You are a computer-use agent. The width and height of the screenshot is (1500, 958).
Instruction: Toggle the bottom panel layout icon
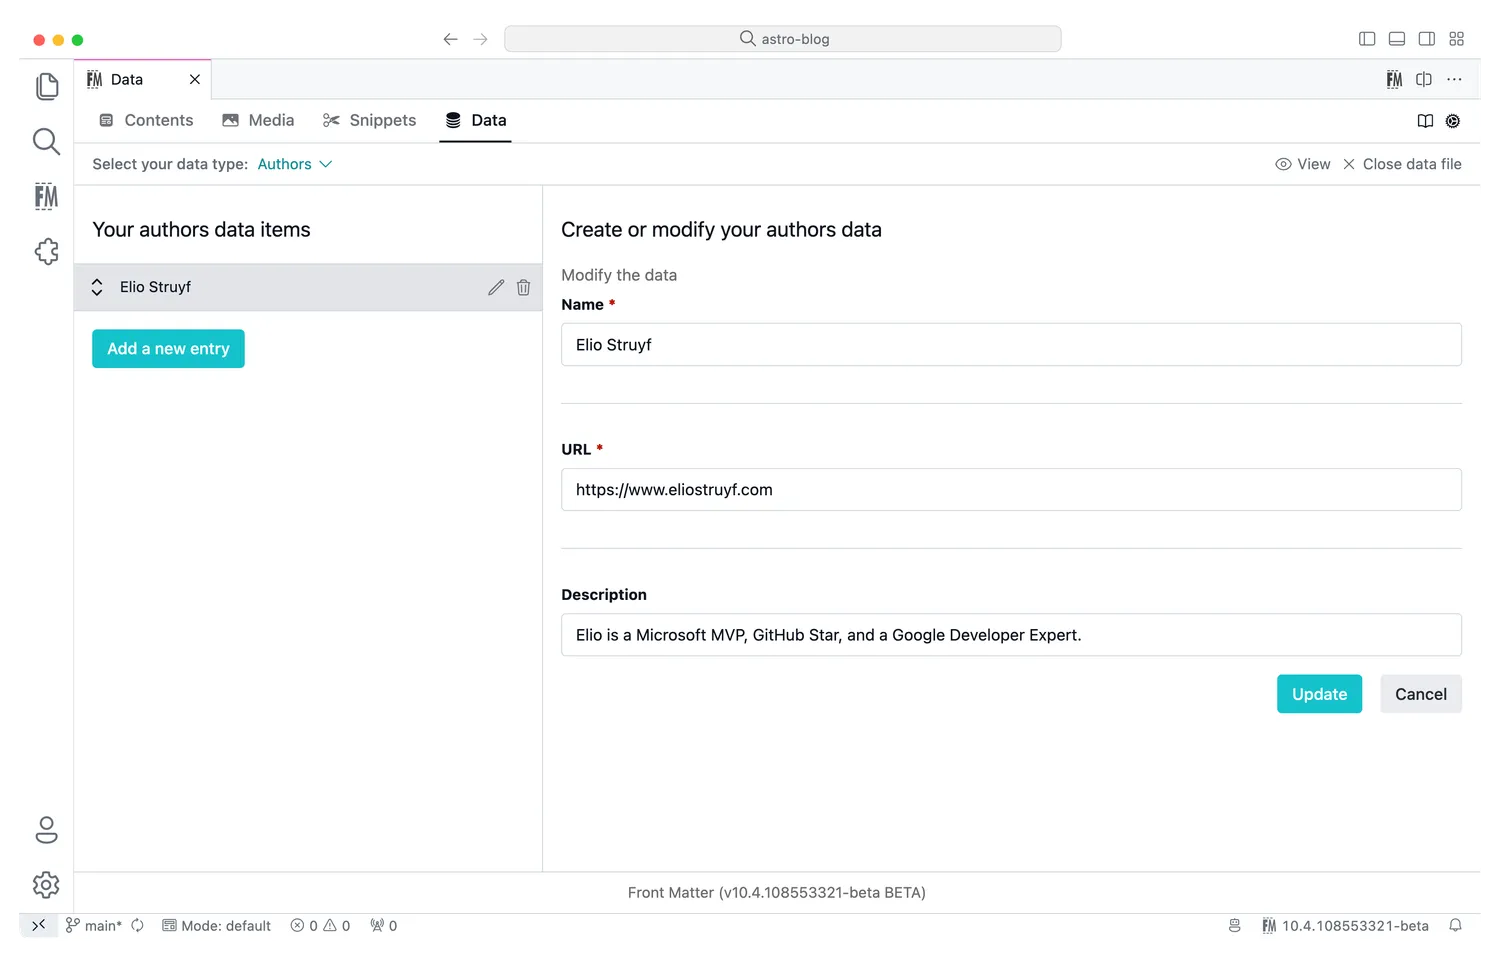coord(1397,39)
